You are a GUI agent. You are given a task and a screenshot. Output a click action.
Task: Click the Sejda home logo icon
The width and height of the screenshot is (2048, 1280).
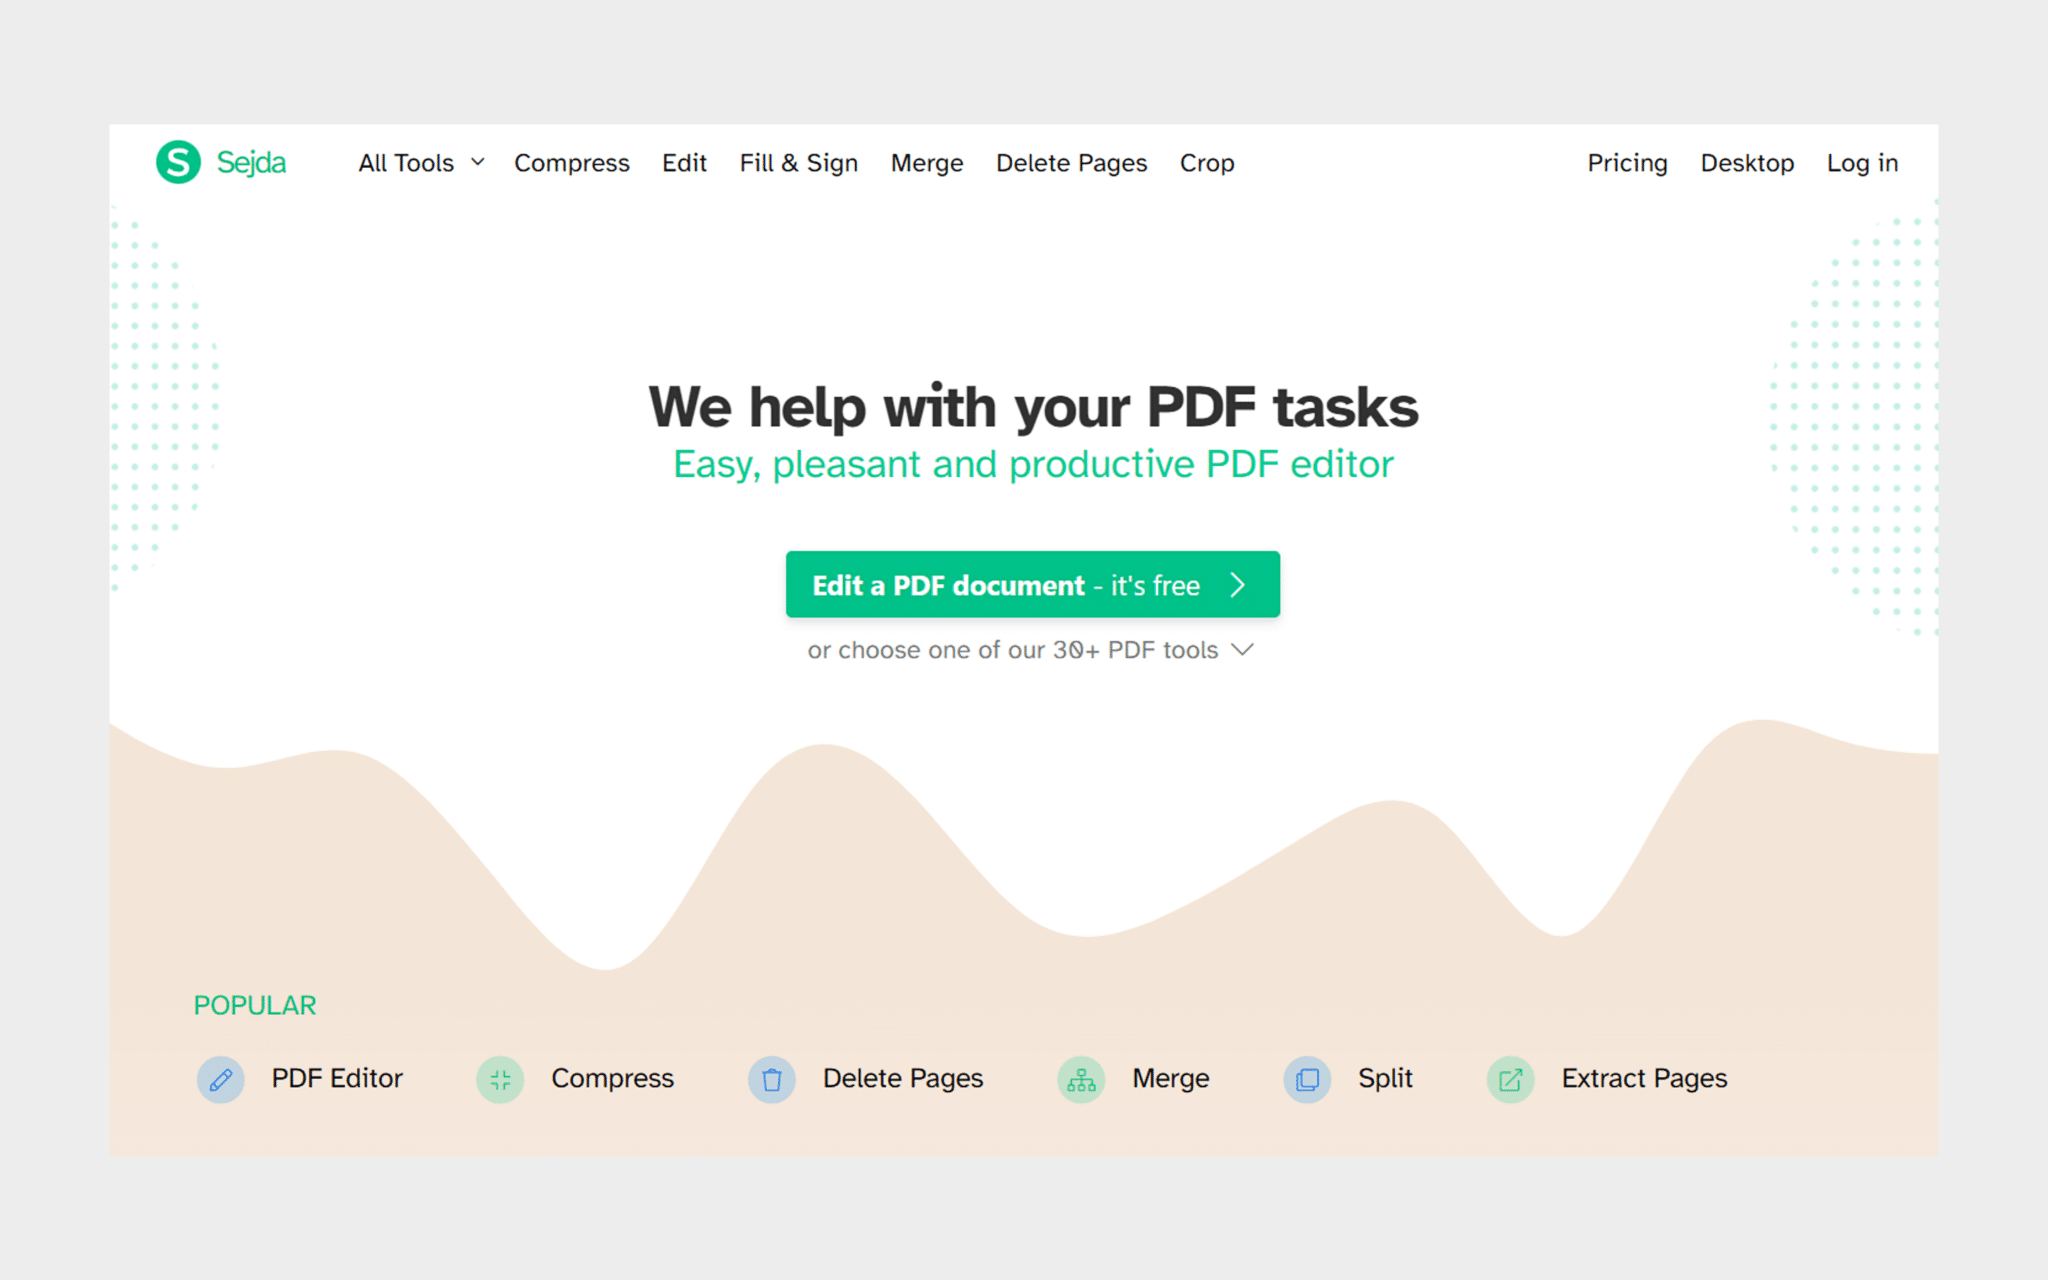(177, 161)
